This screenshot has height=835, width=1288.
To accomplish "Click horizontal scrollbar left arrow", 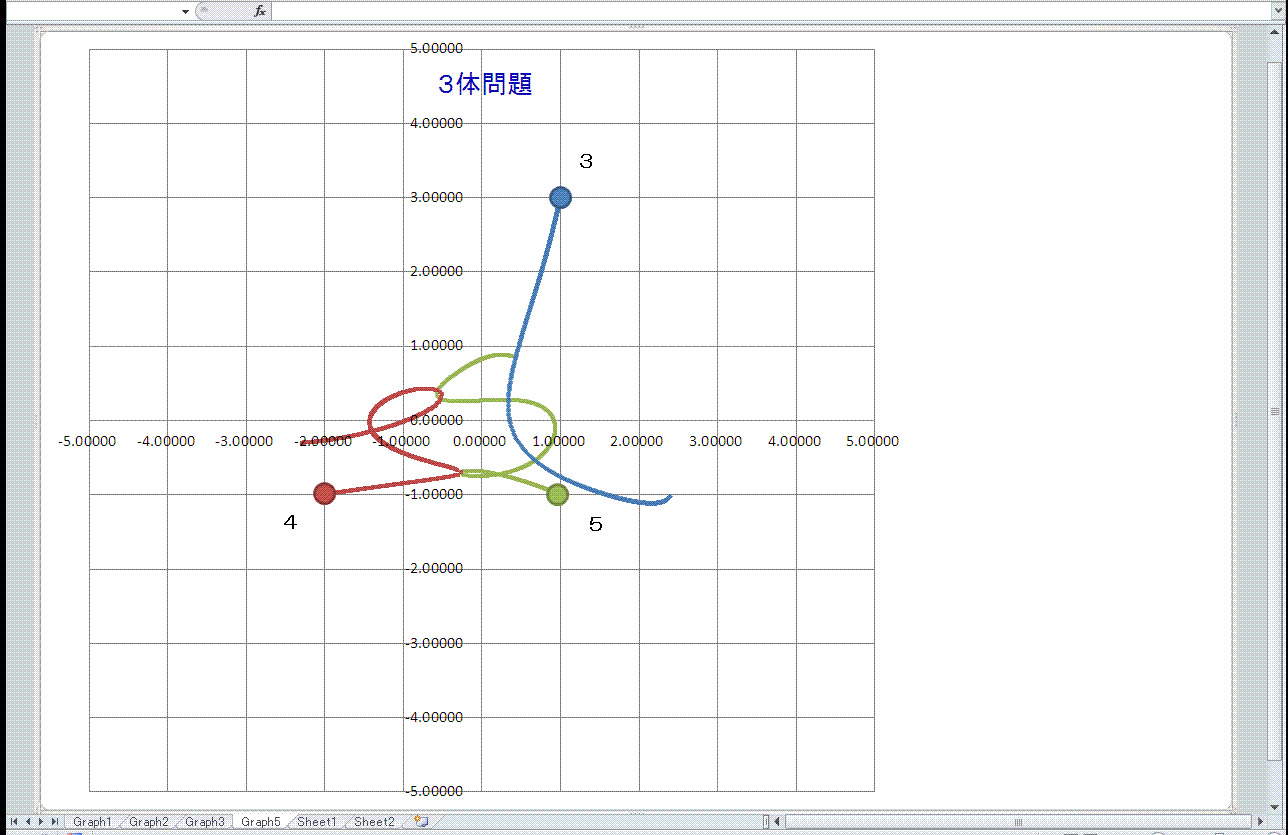I will [778, 822].
